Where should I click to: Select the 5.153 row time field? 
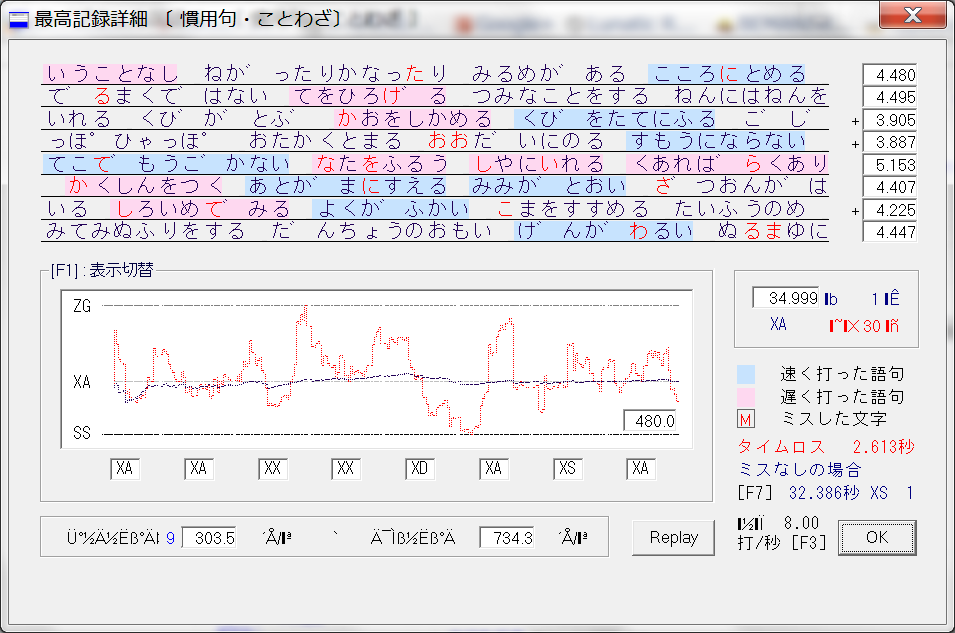889,164
